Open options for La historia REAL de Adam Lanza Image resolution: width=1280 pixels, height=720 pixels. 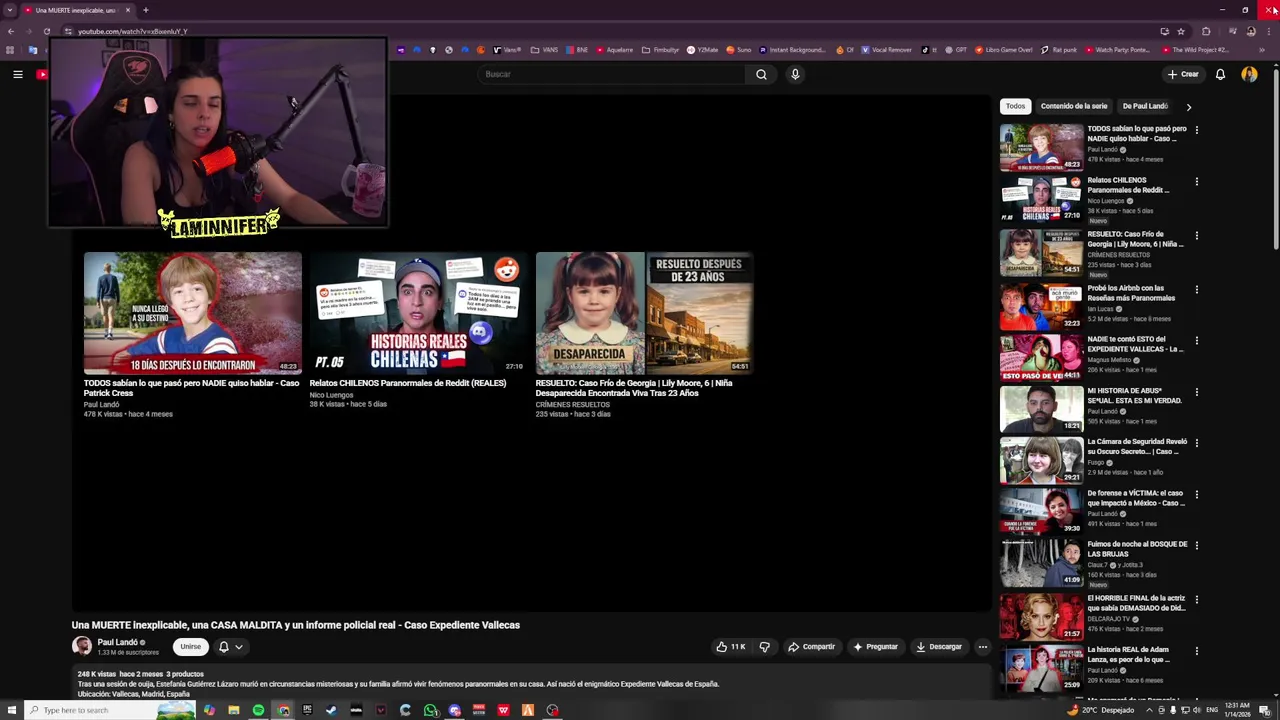(1196, 651)
